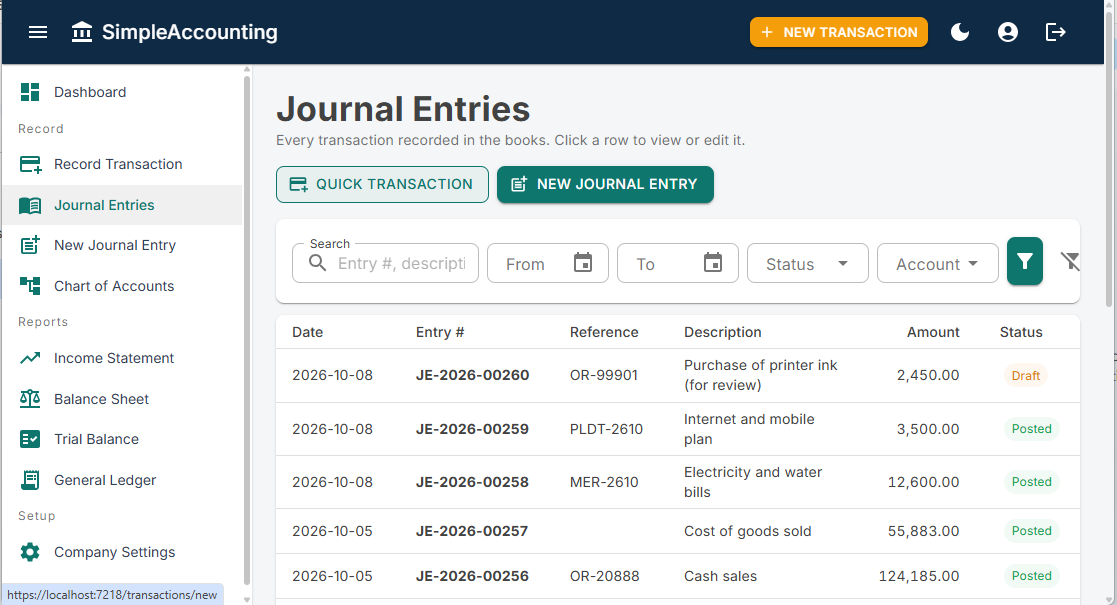Open entry JE-2026-00256
Screen dimensions: 1117x605
(x=472, y=576)
